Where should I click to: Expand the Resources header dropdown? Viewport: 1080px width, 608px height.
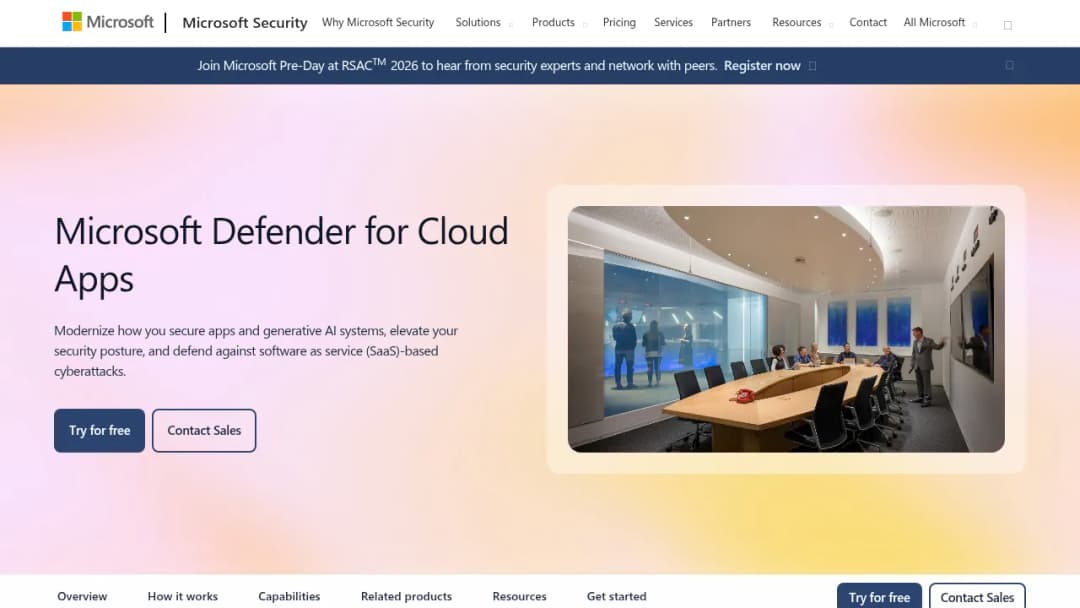click(x=802, y=23)
